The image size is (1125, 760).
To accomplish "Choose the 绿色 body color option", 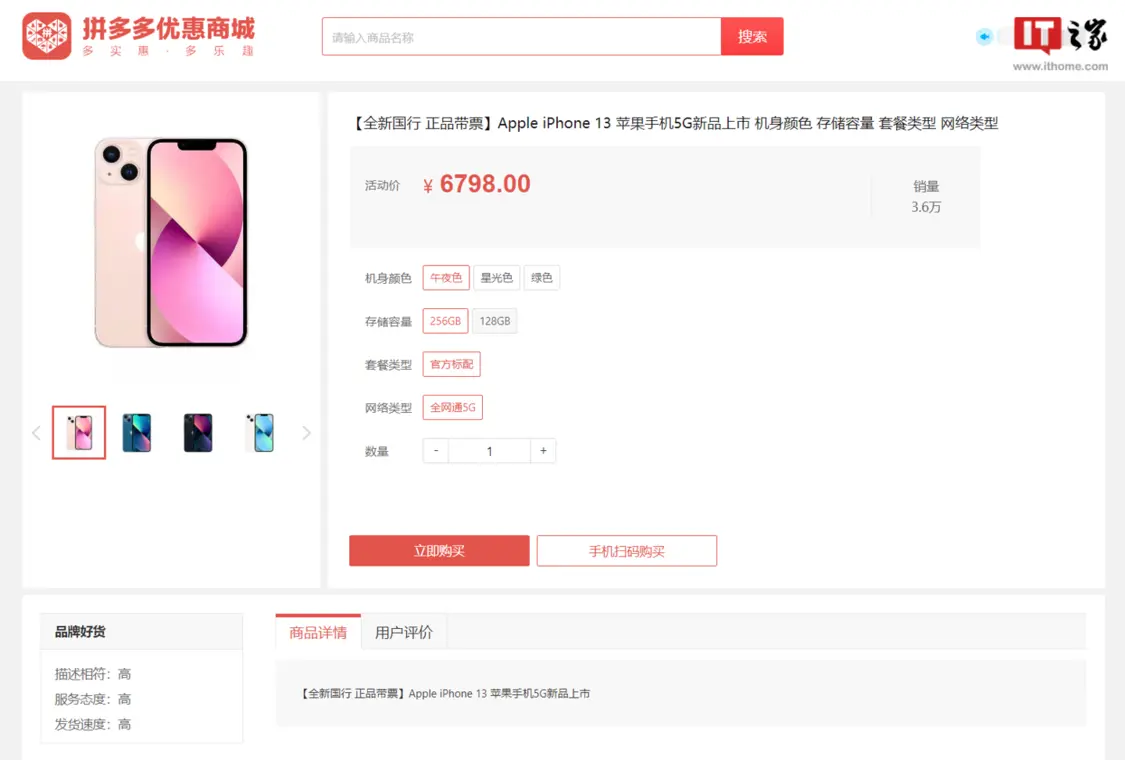I will click(x=542, y=278).
